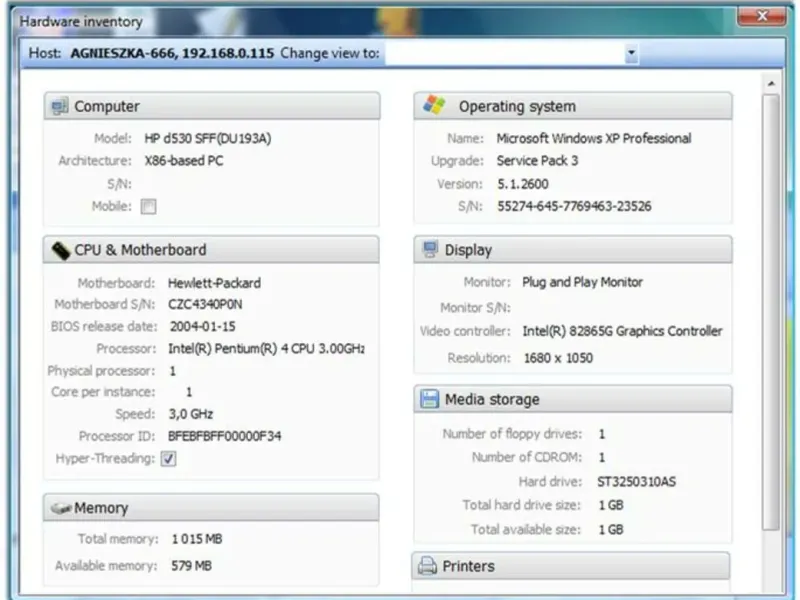Click the Display monitor icon
This screenshot has width=800, height=600.
[430, 249]
